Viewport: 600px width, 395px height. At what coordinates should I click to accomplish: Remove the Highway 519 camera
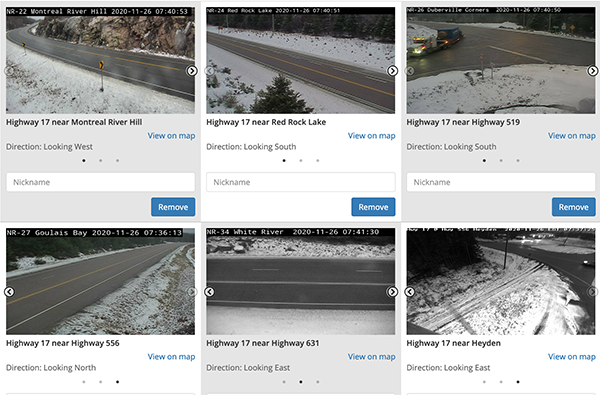[574, 207]
